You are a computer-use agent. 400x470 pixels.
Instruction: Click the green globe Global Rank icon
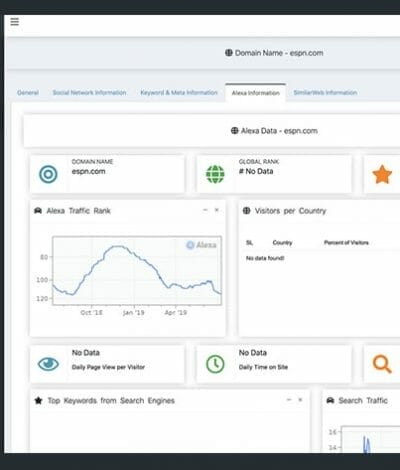tap(215, 174)
